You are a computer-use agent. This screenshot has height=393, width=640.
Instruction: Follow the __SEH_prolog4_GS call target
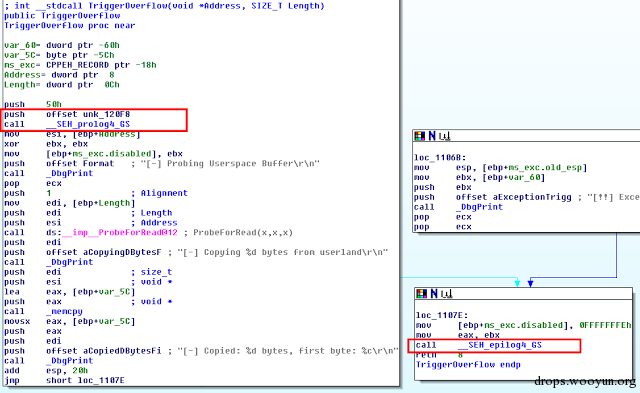[x=88, y=124]
